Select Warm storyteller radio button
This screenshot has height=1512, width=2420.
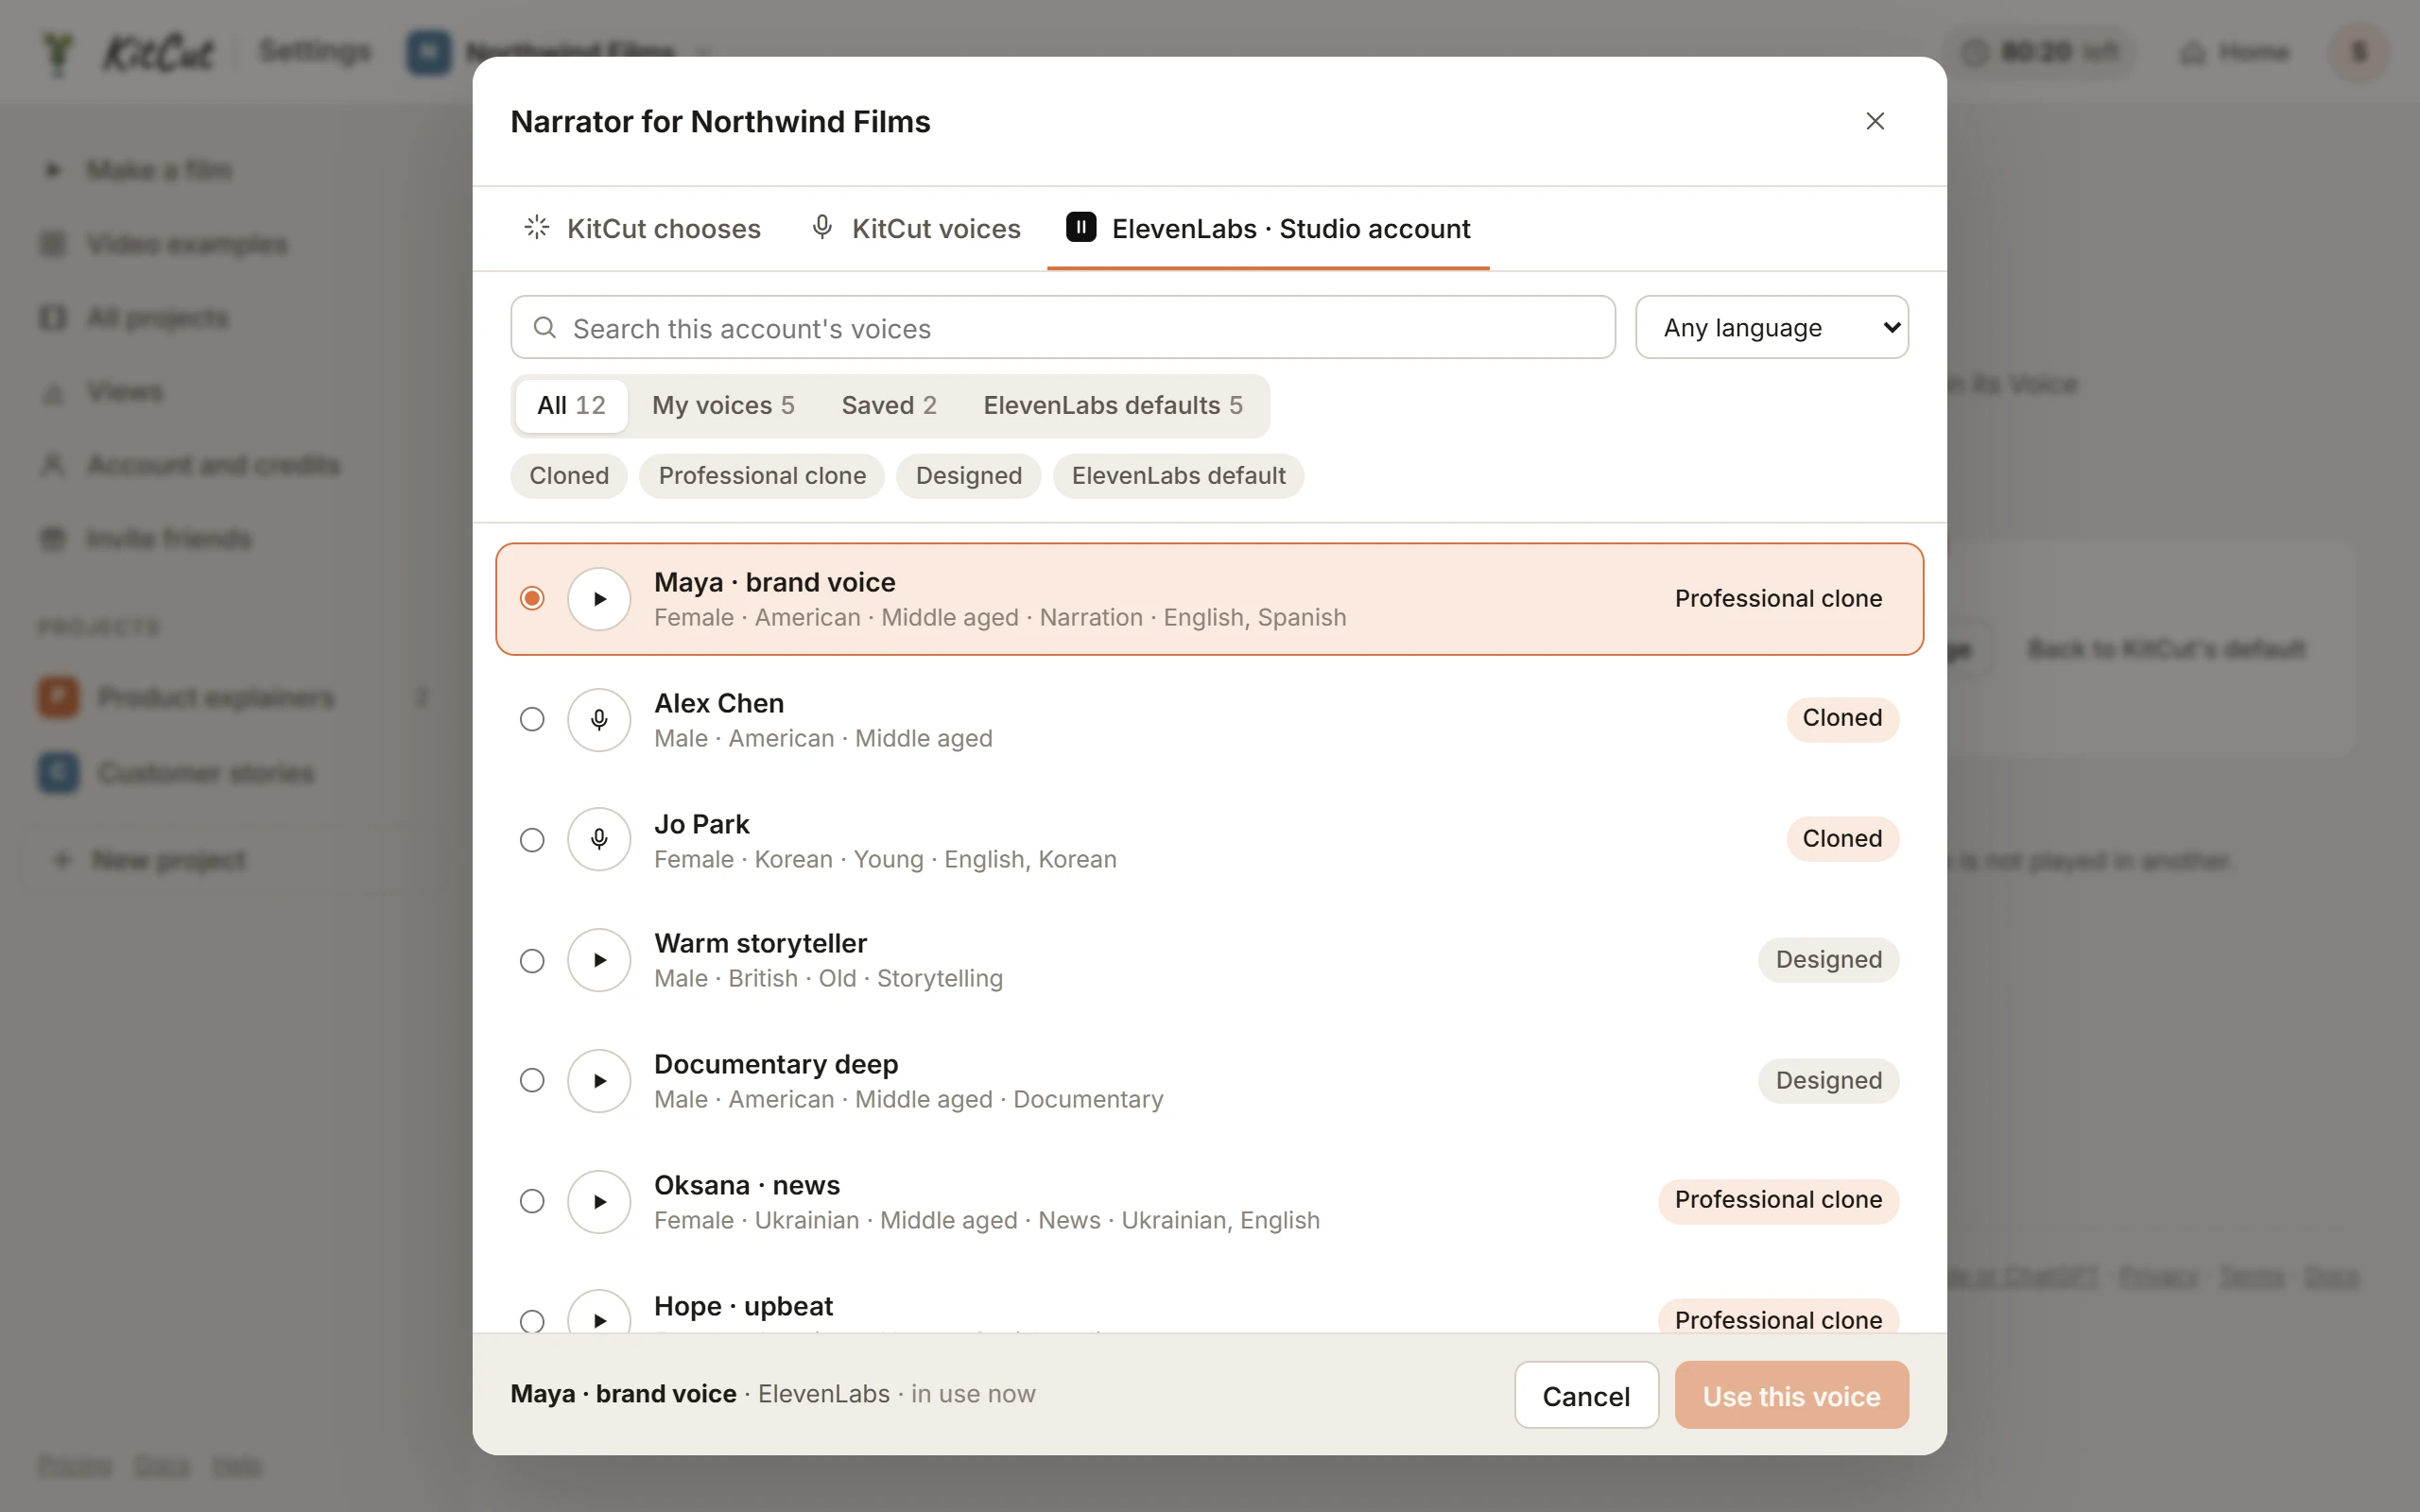point(532,960)
